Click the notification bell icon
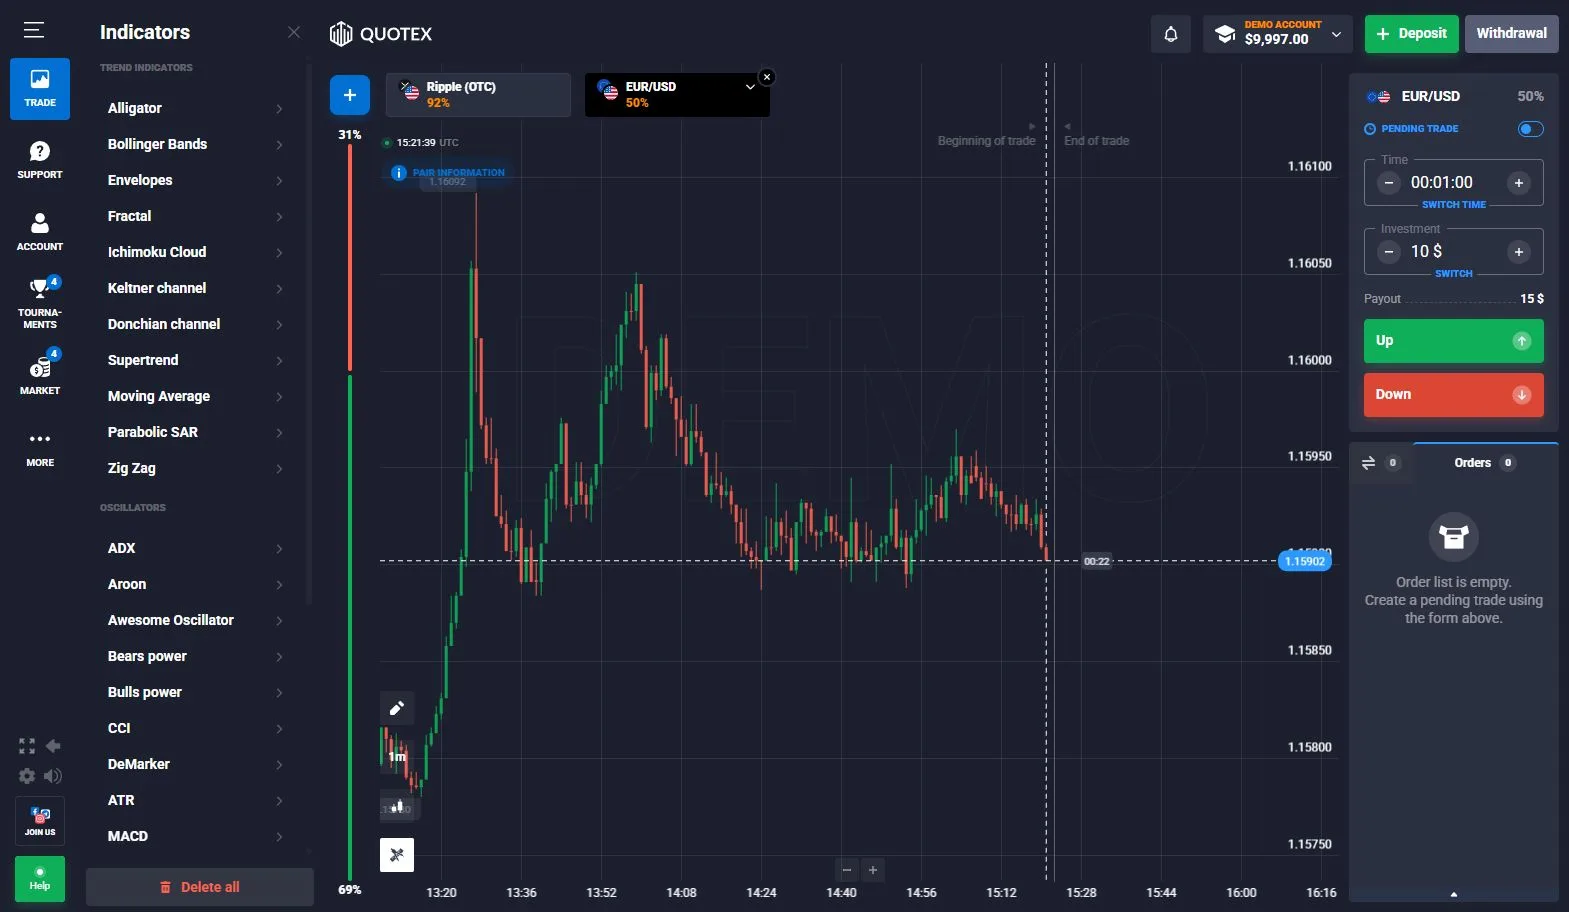 [1171, 34]
